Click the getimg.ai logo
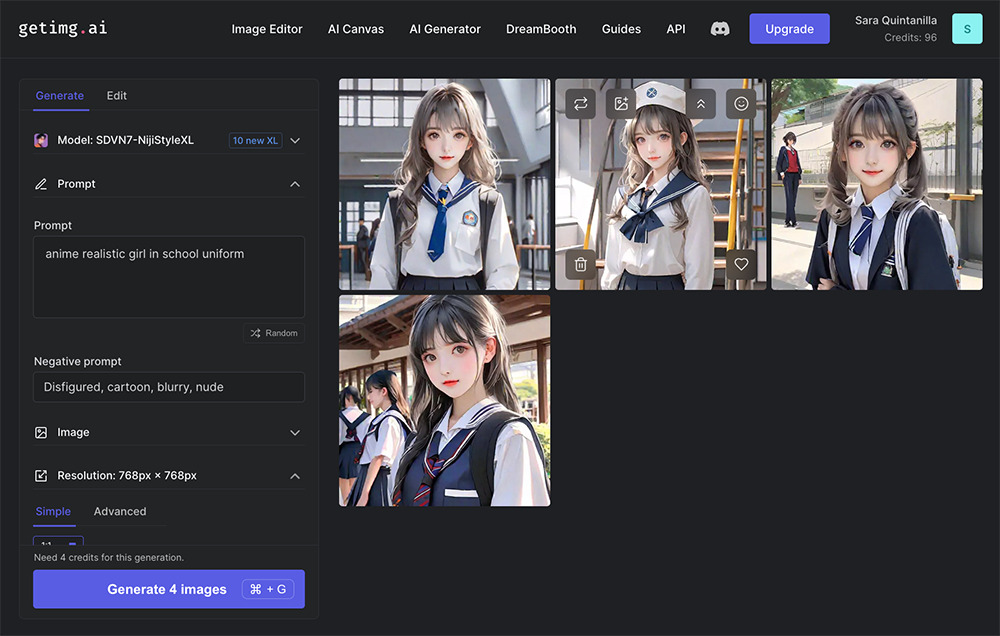The image size is (1000, 636). click(62, 28)
